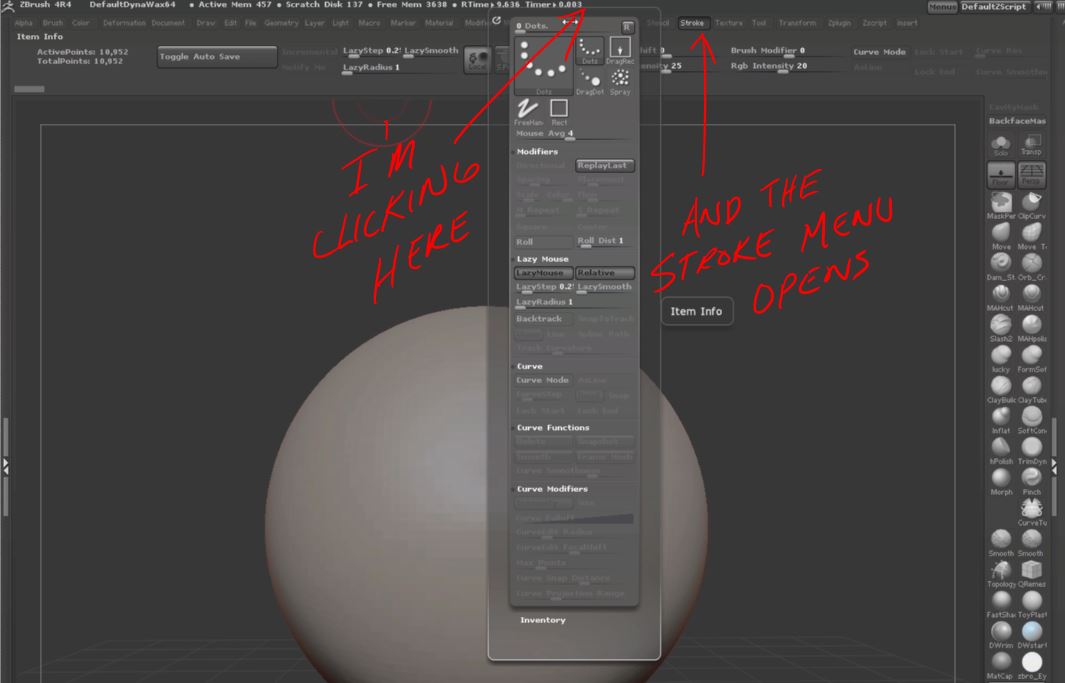Open the Zplugin menu

coord(840,23)
